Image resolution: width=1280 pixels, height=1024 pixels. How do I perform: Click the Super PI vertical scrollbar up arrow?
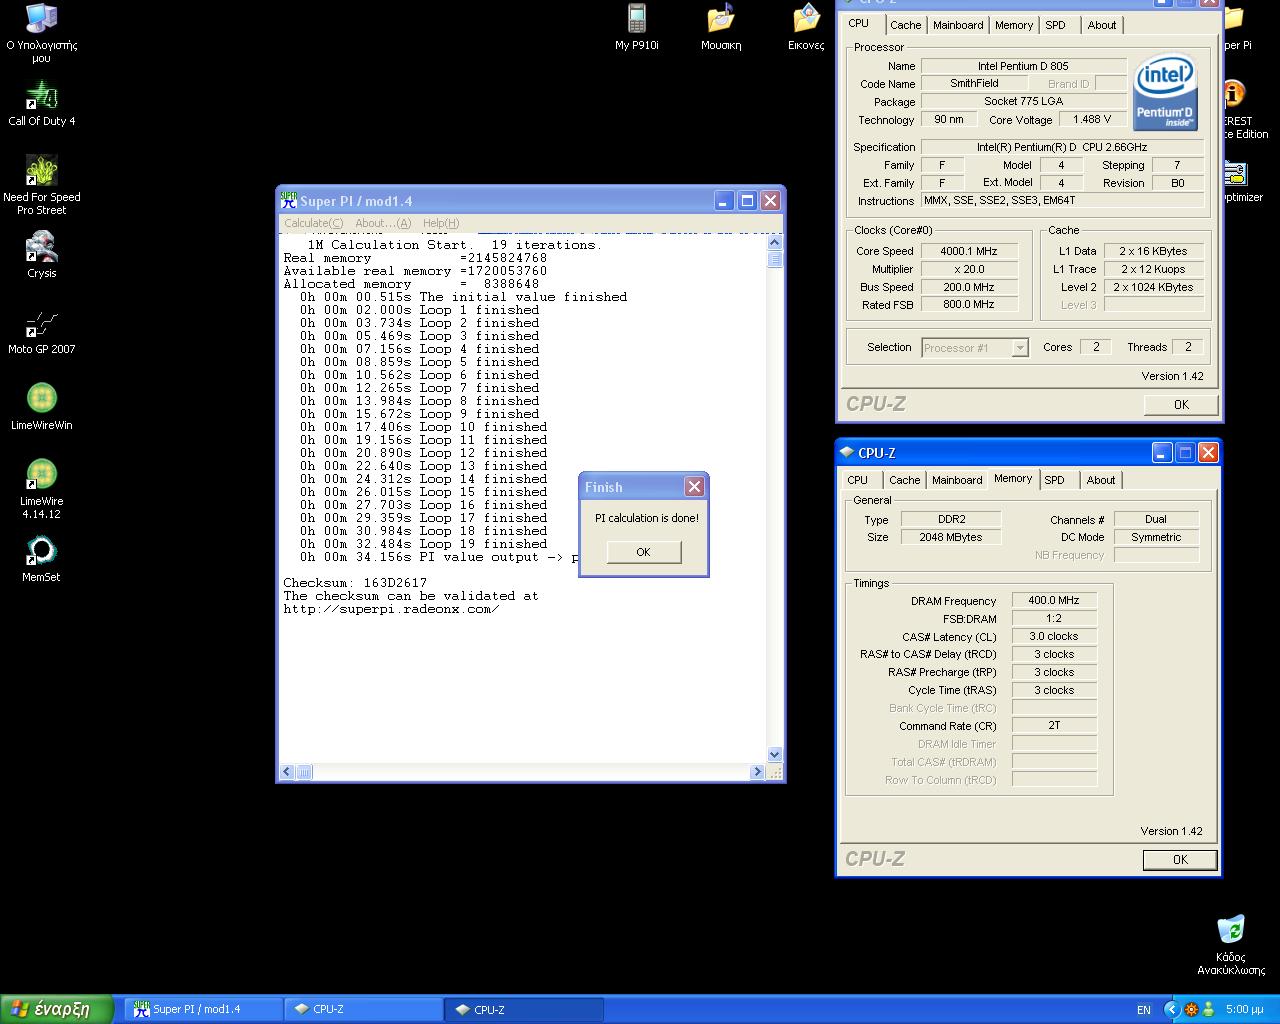pos(774,242)
